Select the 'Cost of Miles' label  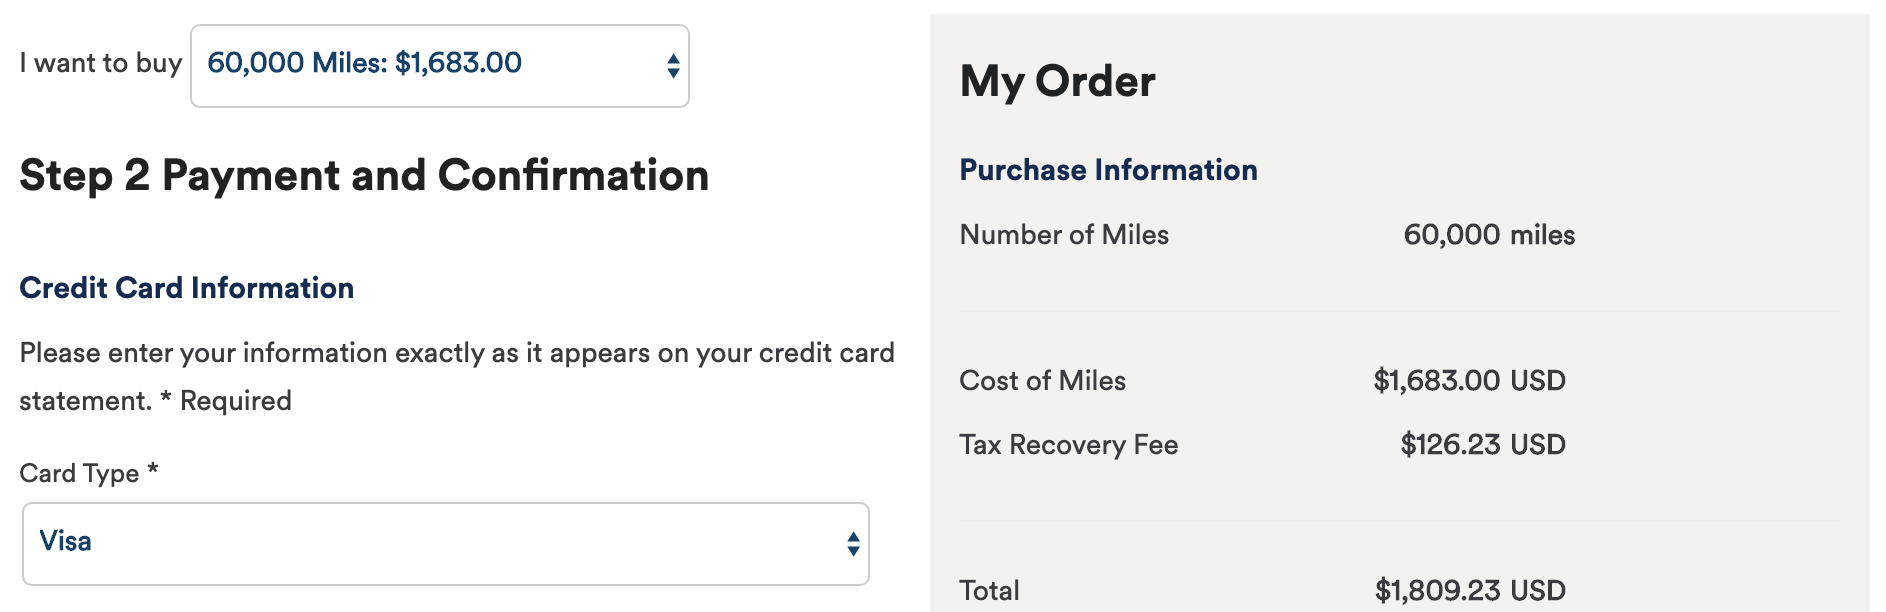coord(1042,380)
